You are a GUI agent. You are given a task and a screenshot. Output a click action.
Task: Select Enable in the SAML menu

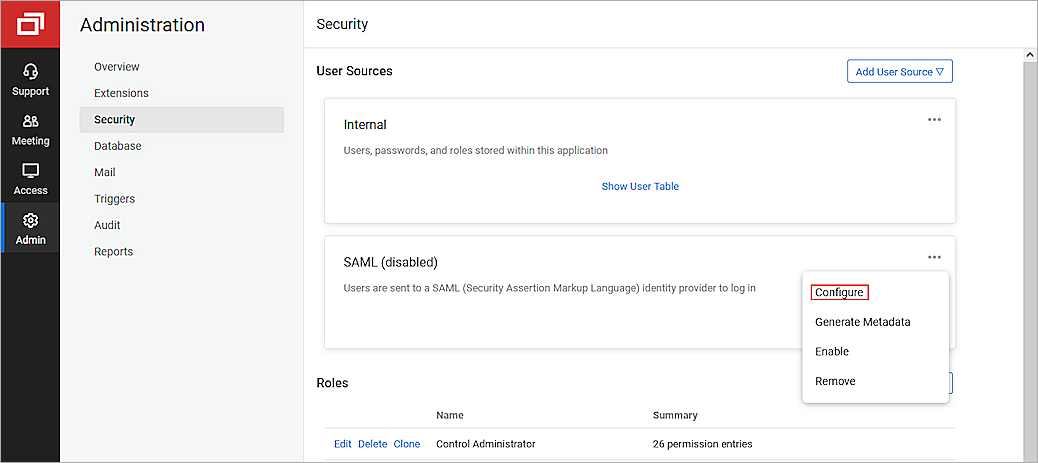point(831,352)
